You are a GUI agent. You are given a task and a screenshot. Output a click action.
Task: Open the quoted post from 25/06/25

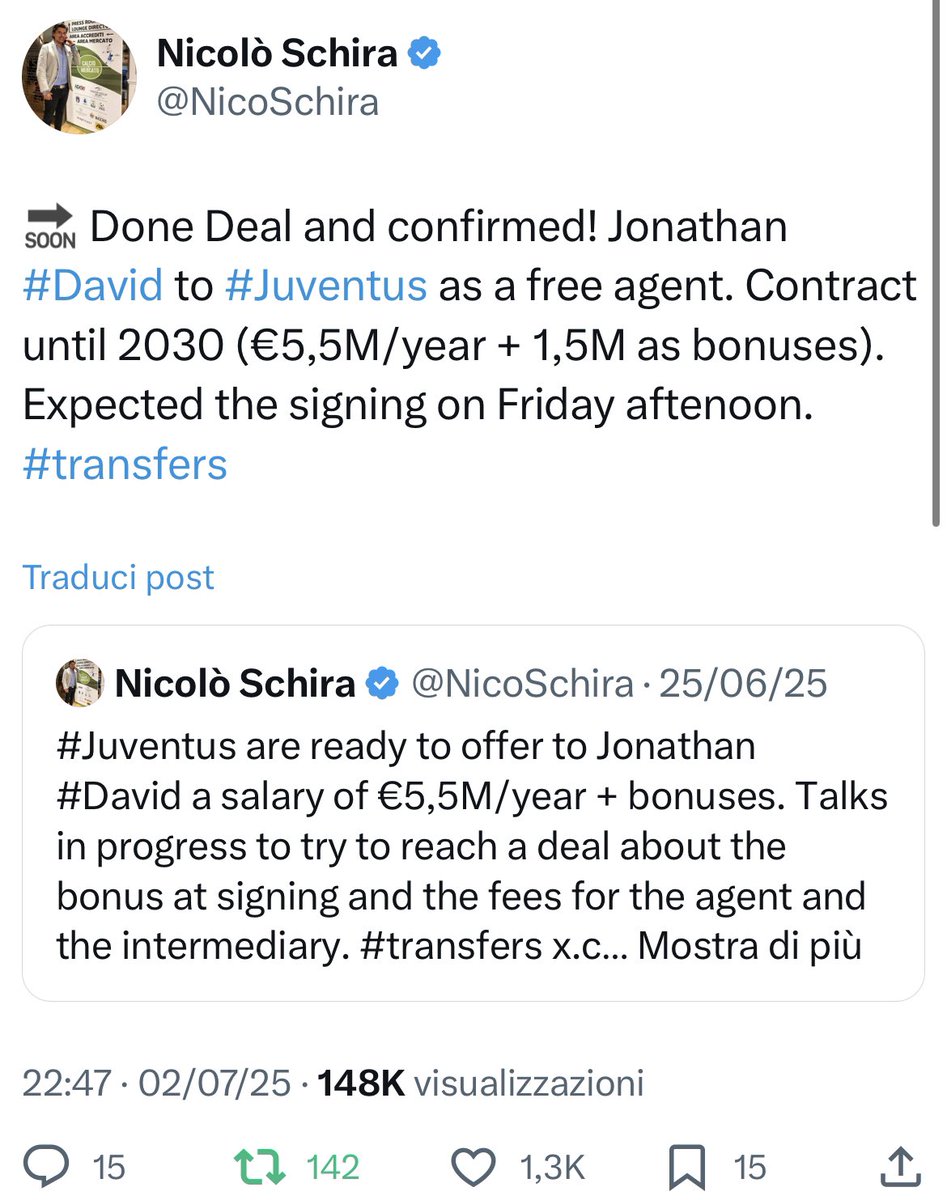[473, 813]
